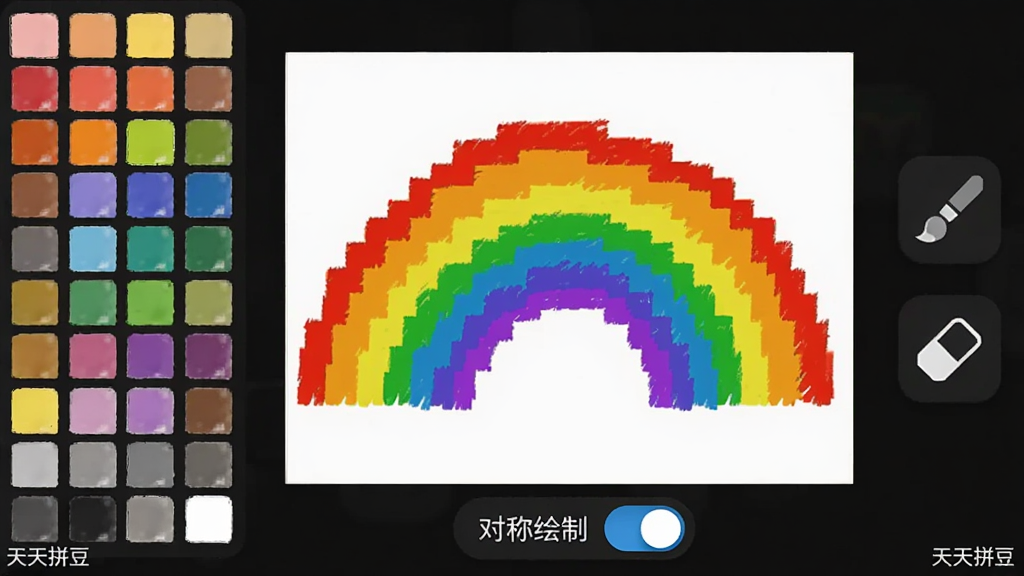Choose the bright orange swatch beside lime green
The width and height of the screenshot is (1024, 576).
pyautogui.click(x=93, y=142)
